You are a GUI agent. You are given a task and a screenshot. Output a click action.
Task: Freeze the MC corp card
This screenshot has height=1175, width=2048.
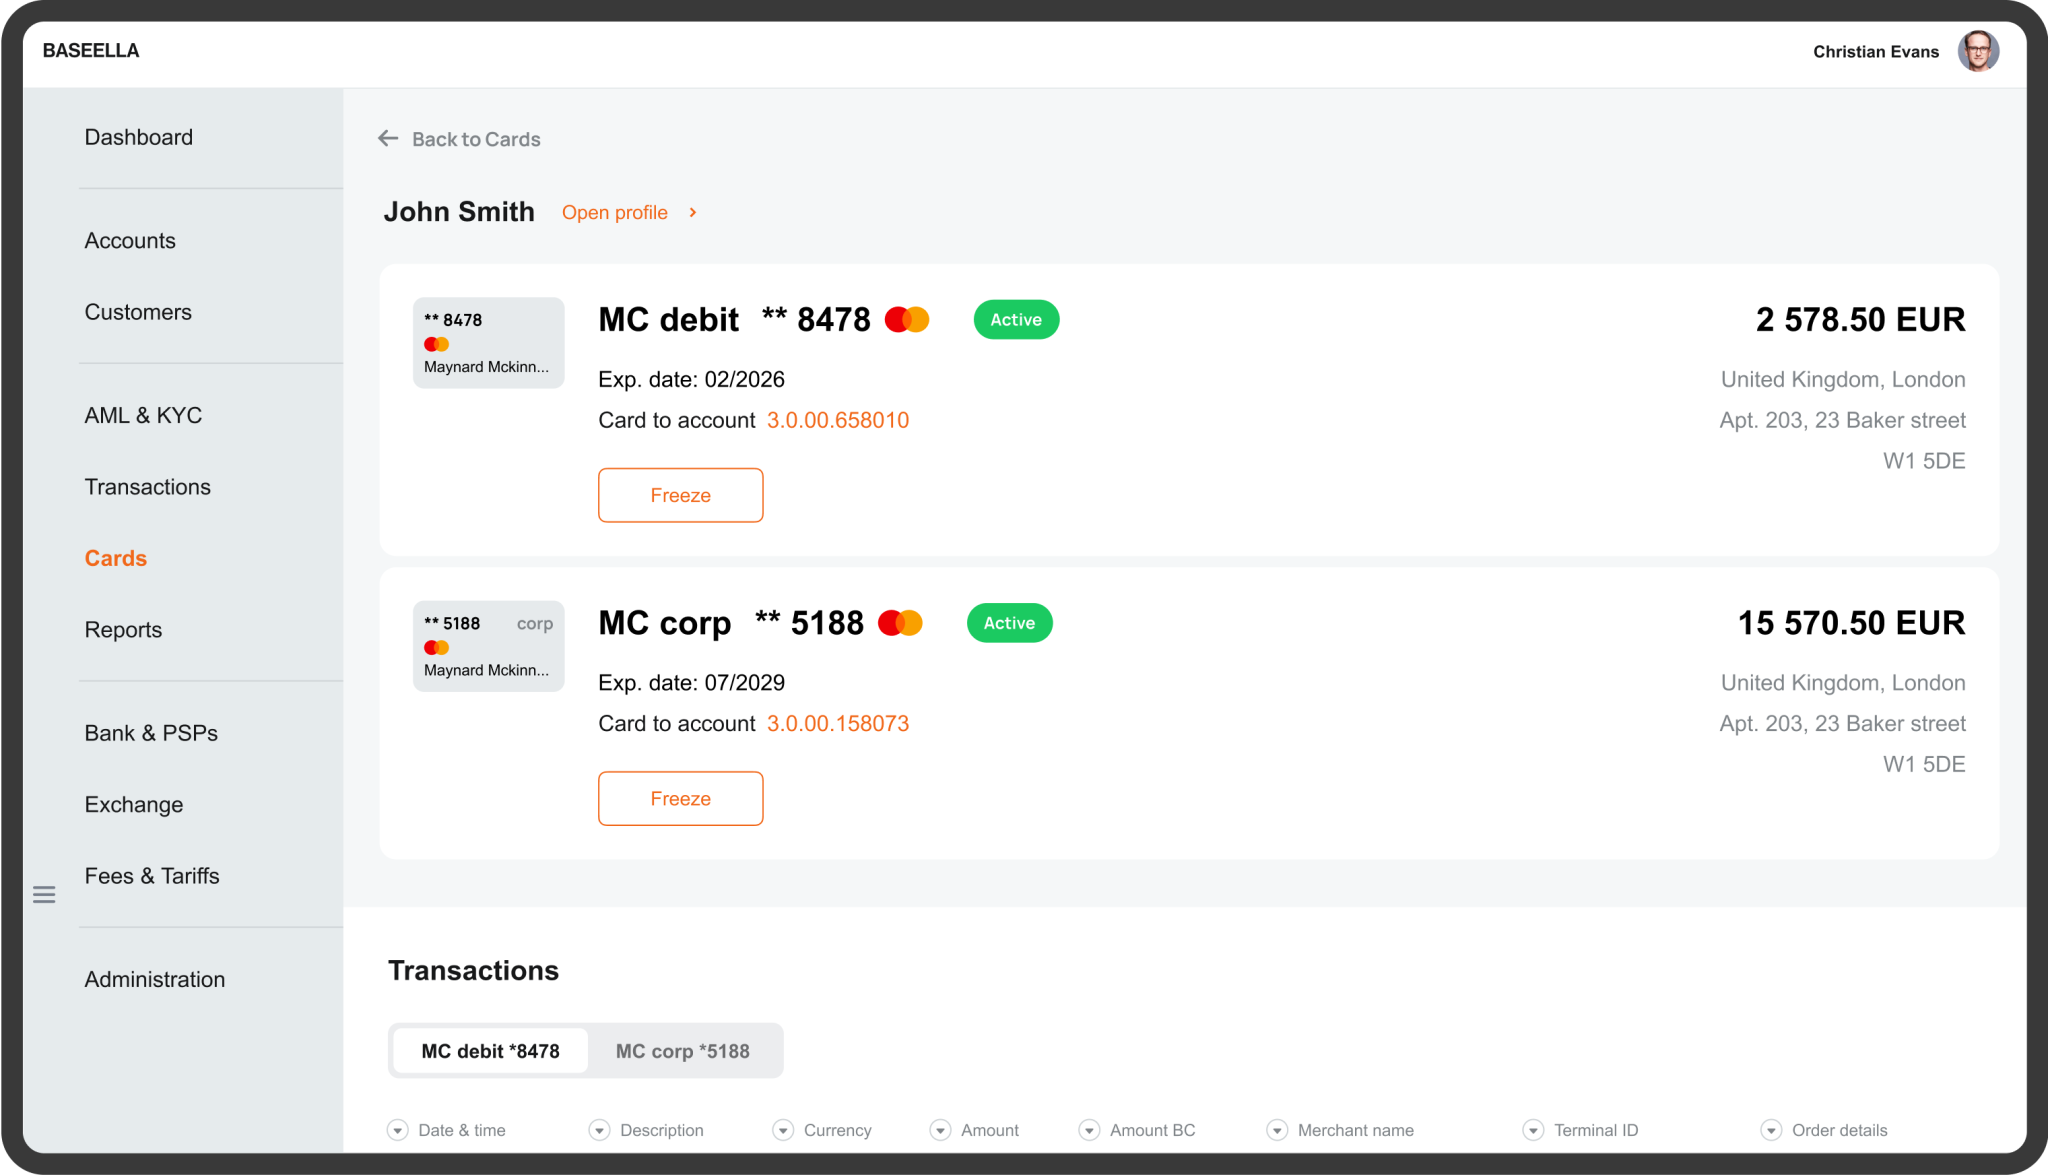(680, 798)
